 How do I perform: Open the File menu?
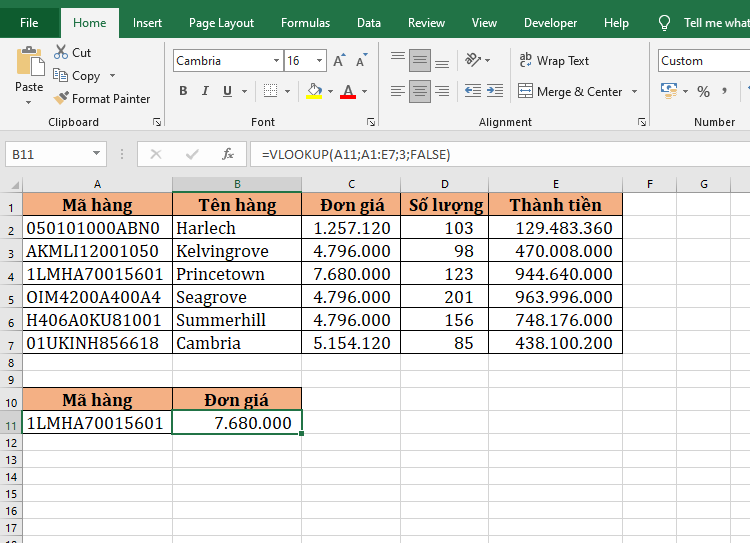pyautogui.click(x=29, y=23)
